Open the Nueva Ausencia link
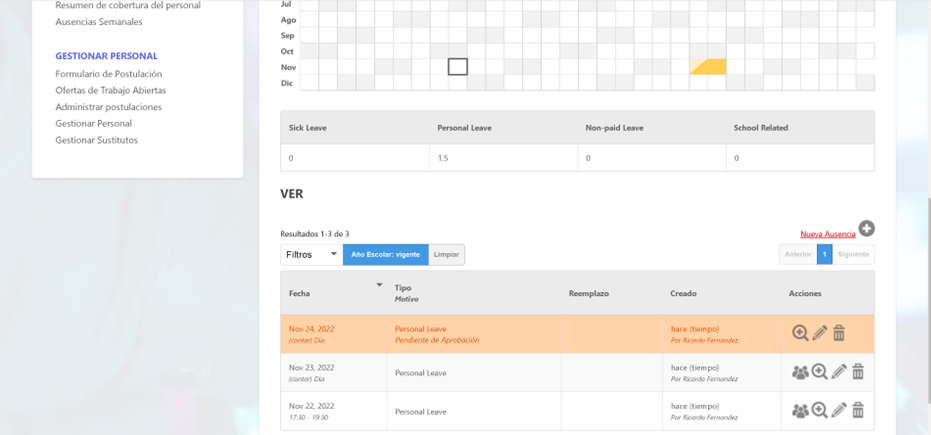Image resolution: width=931 pixels, height=435 pixels. [x=826, y=234]
